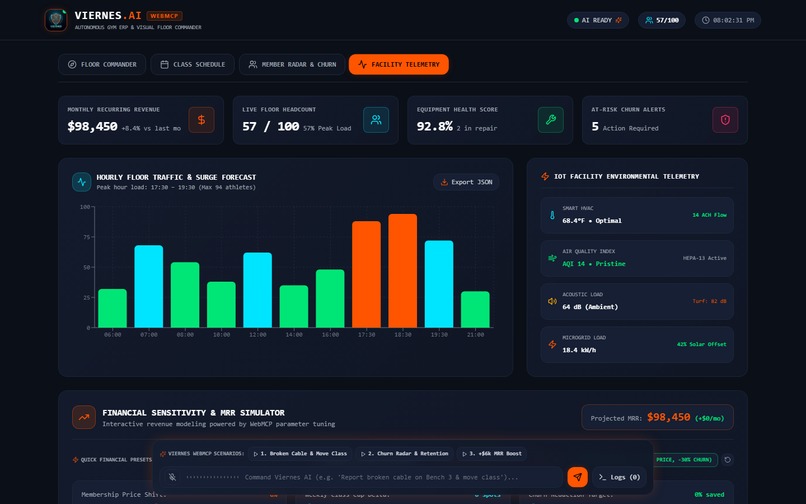
Task: Click the '+8.4% vs last mo' text
Action: [x=151, y=129]
